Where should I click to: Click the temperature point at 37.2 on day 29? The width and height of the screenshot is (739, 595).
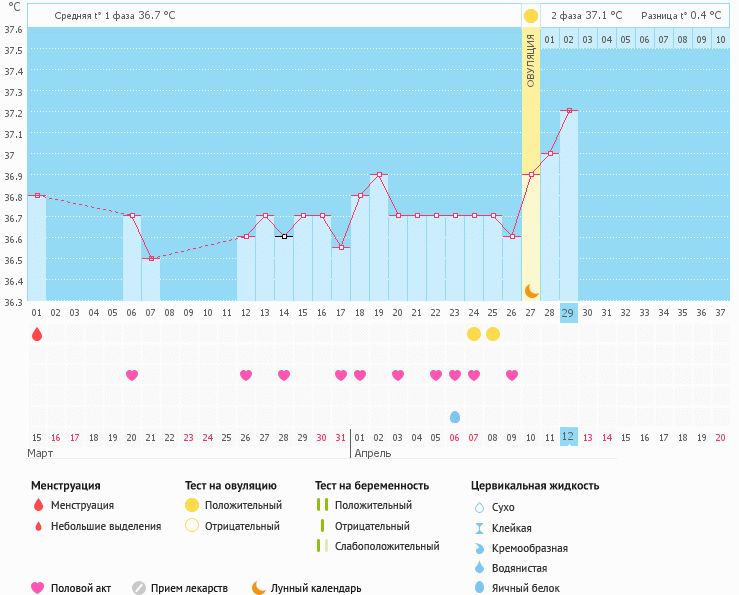pyautogui.click(x=568, y=111)
